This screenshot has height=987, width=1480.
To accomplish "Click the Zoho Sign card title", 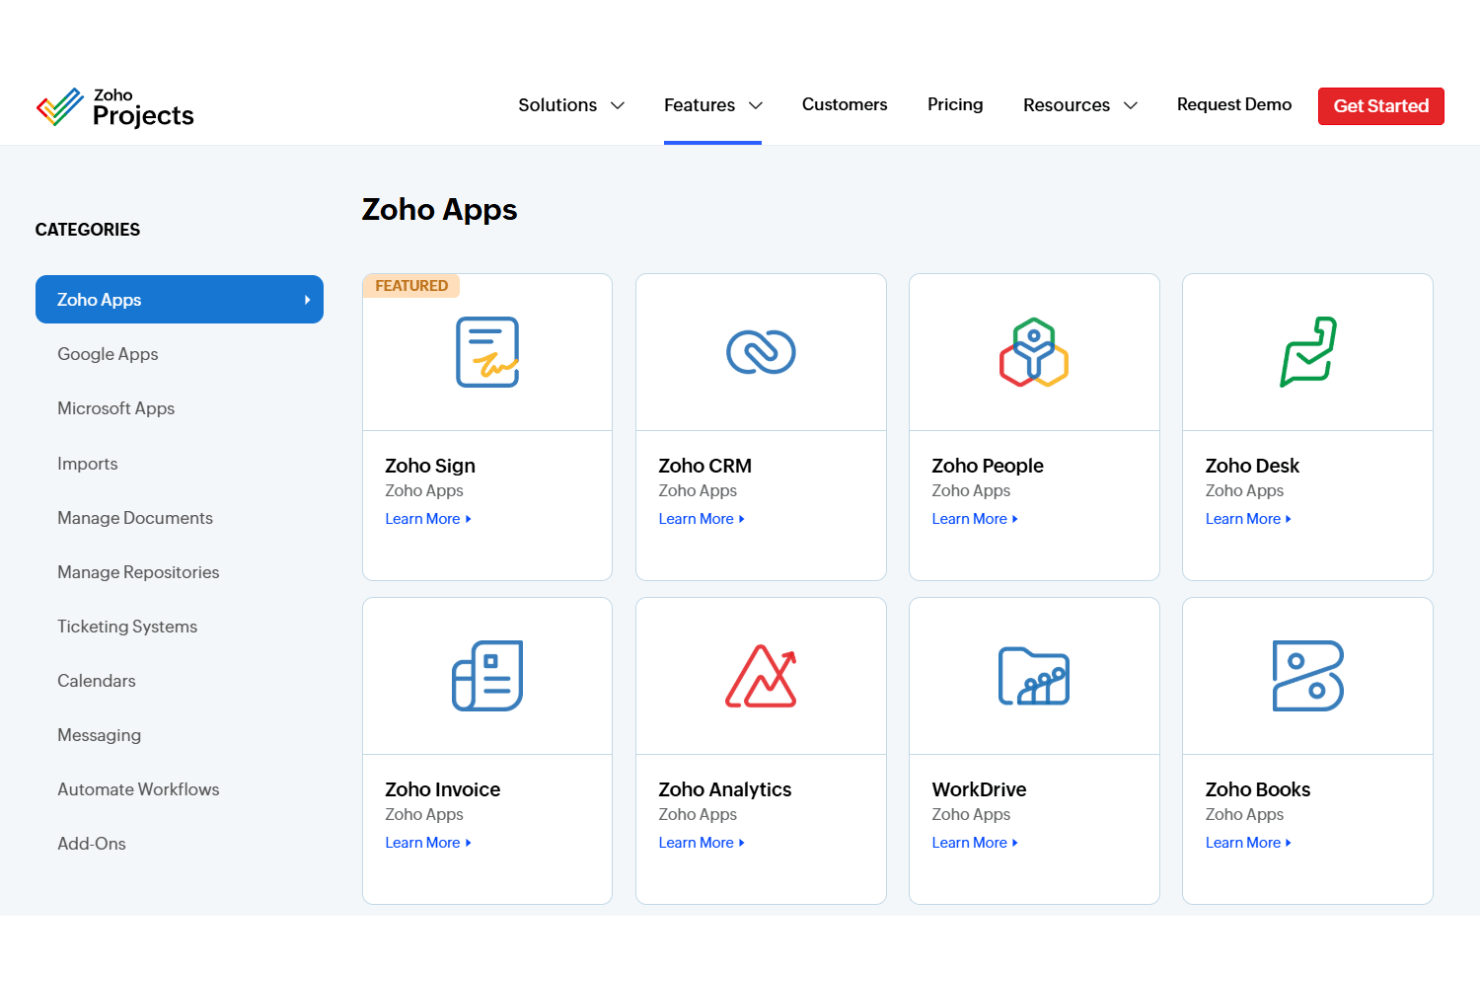I will (430, 466).
